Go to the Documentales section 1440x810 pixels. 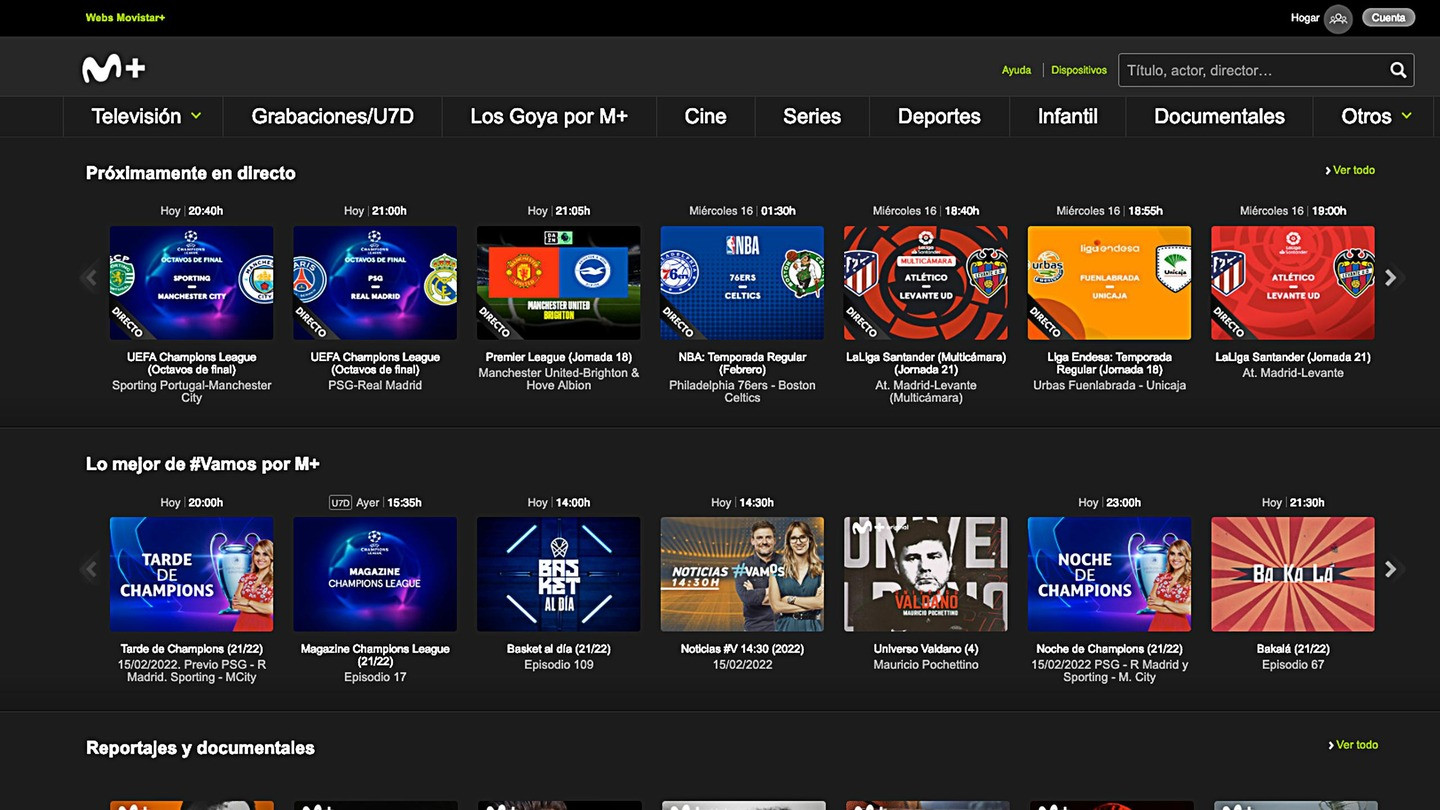(1219, 116)
